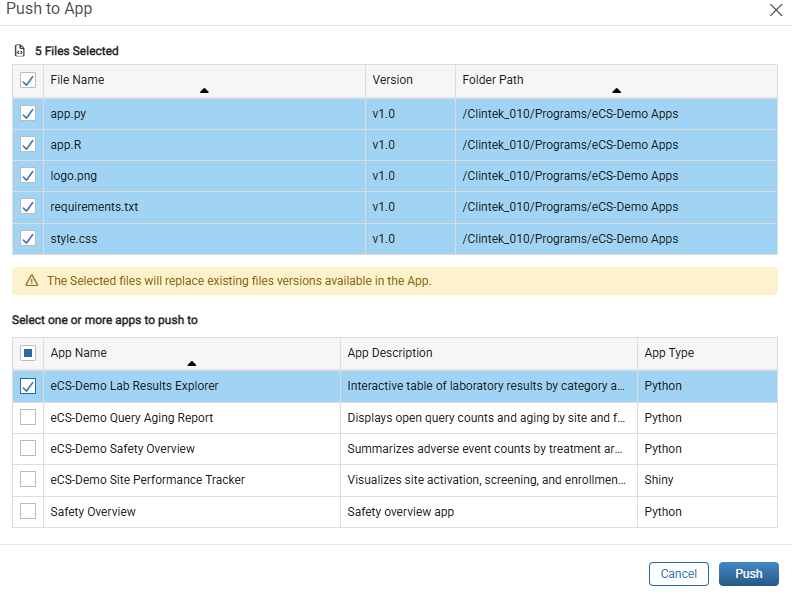The image size is (792, 601).
Task: Select the app.py file name
Action: [68, 114]
